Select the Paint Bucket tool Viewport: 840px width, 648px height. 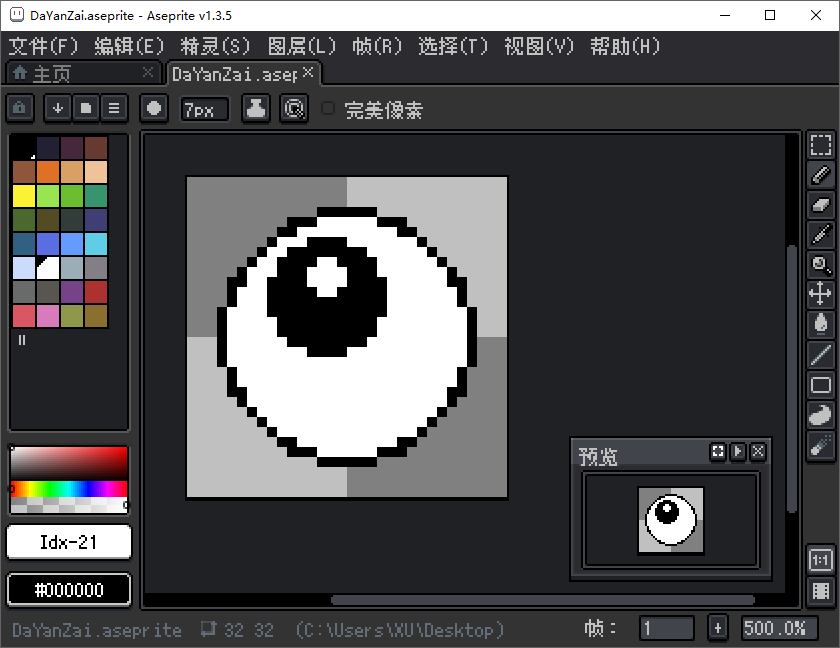[x=820, y=324]
